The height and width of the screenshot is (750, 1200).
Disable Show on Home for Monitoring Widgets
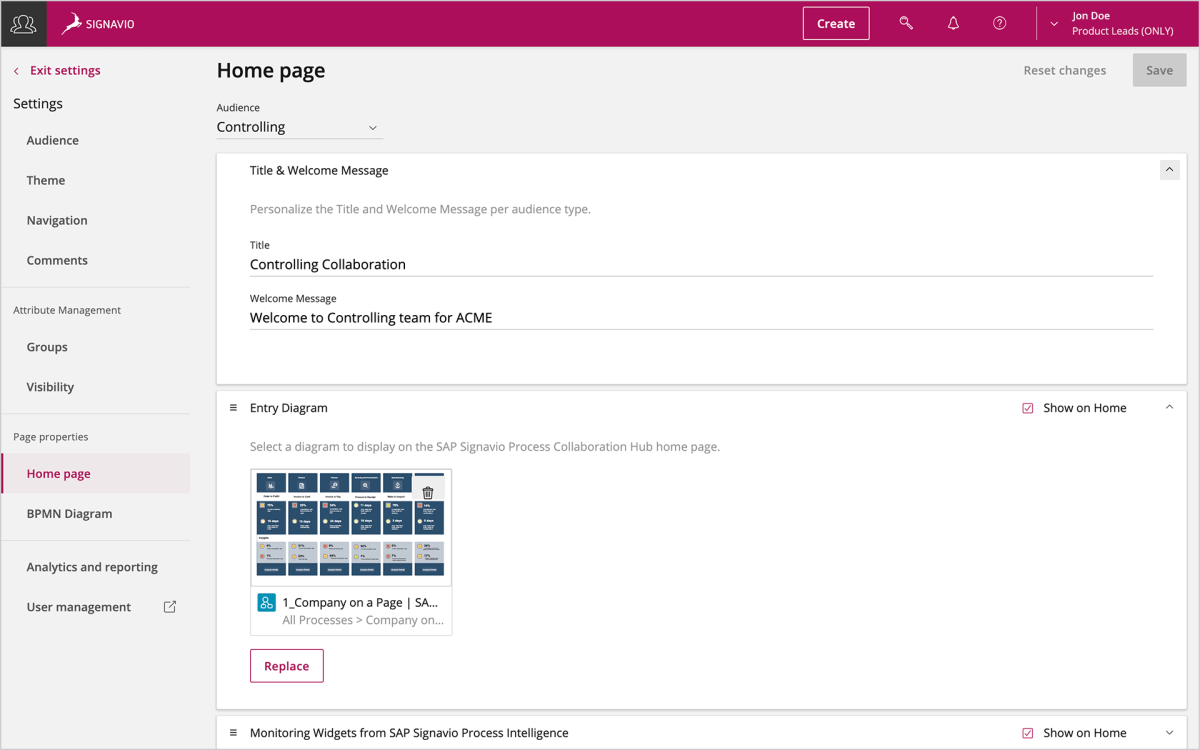1028,732
